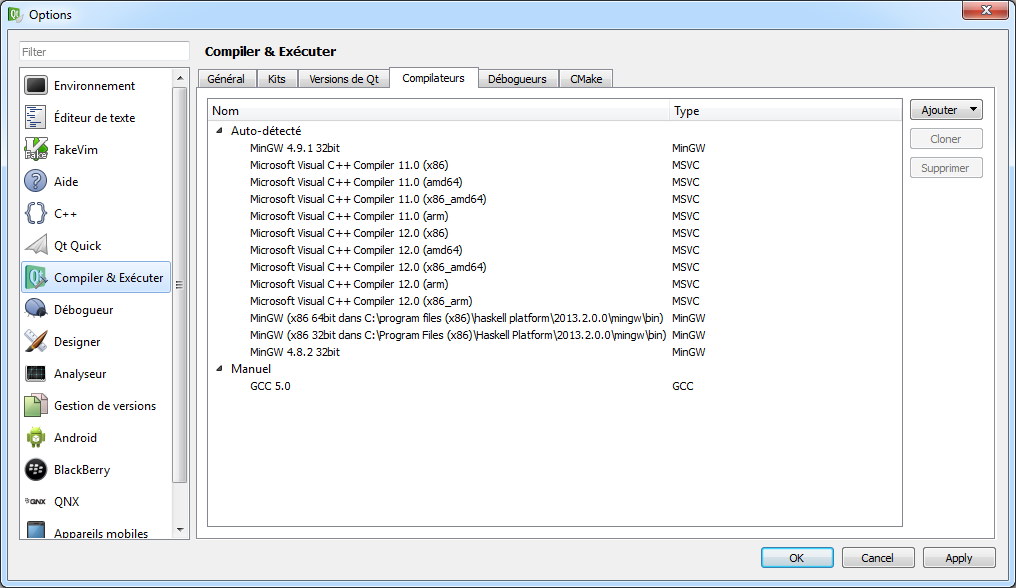
Task: Switch to the Général tab
Action: pos(226,78)
